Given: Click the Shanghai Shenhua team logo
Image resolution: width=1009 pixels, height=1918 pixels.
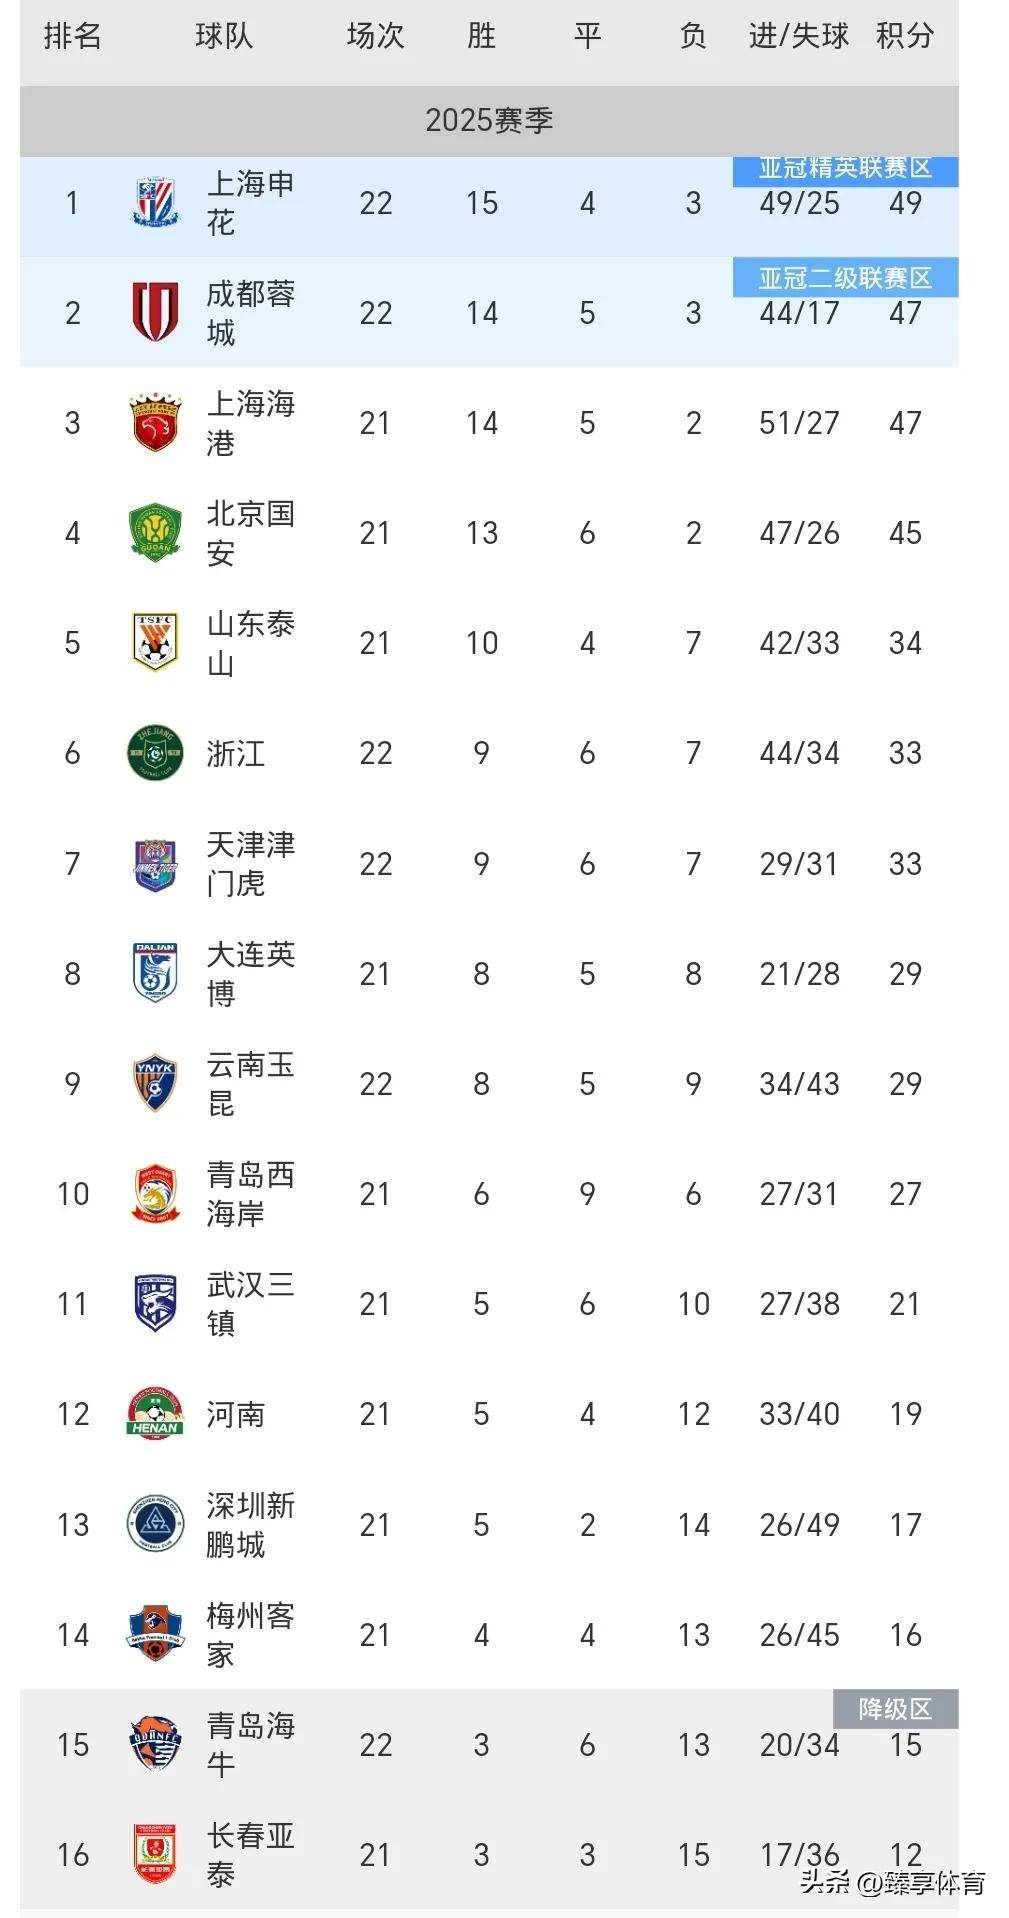Looking at the screenshot, I should tap(155, 203).
